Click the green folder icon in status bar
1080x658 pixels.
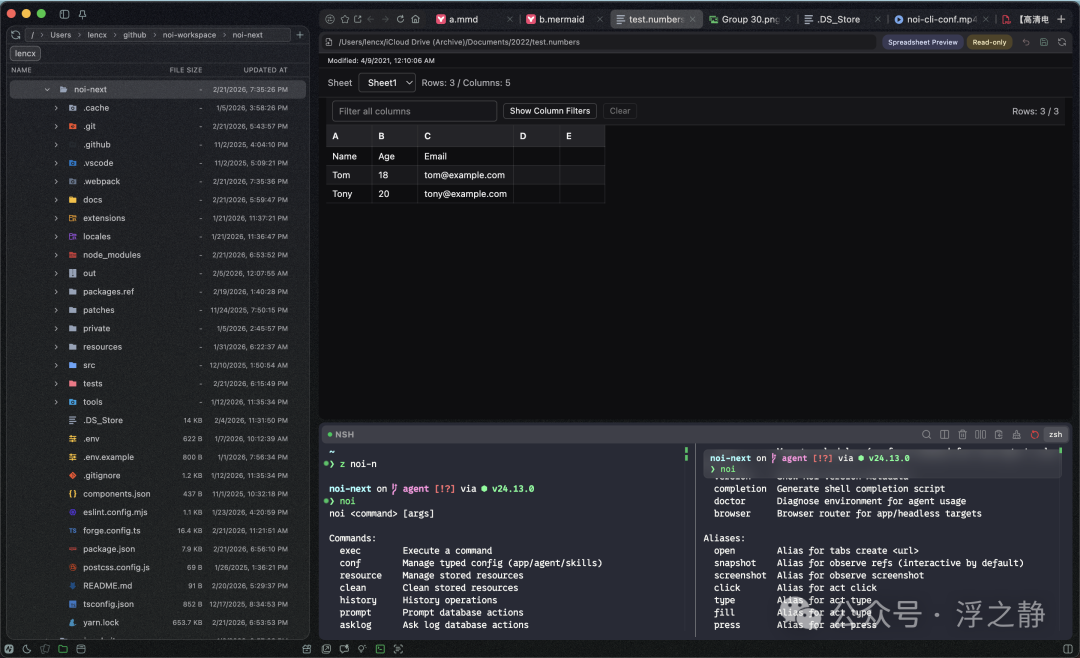point(63,649)
